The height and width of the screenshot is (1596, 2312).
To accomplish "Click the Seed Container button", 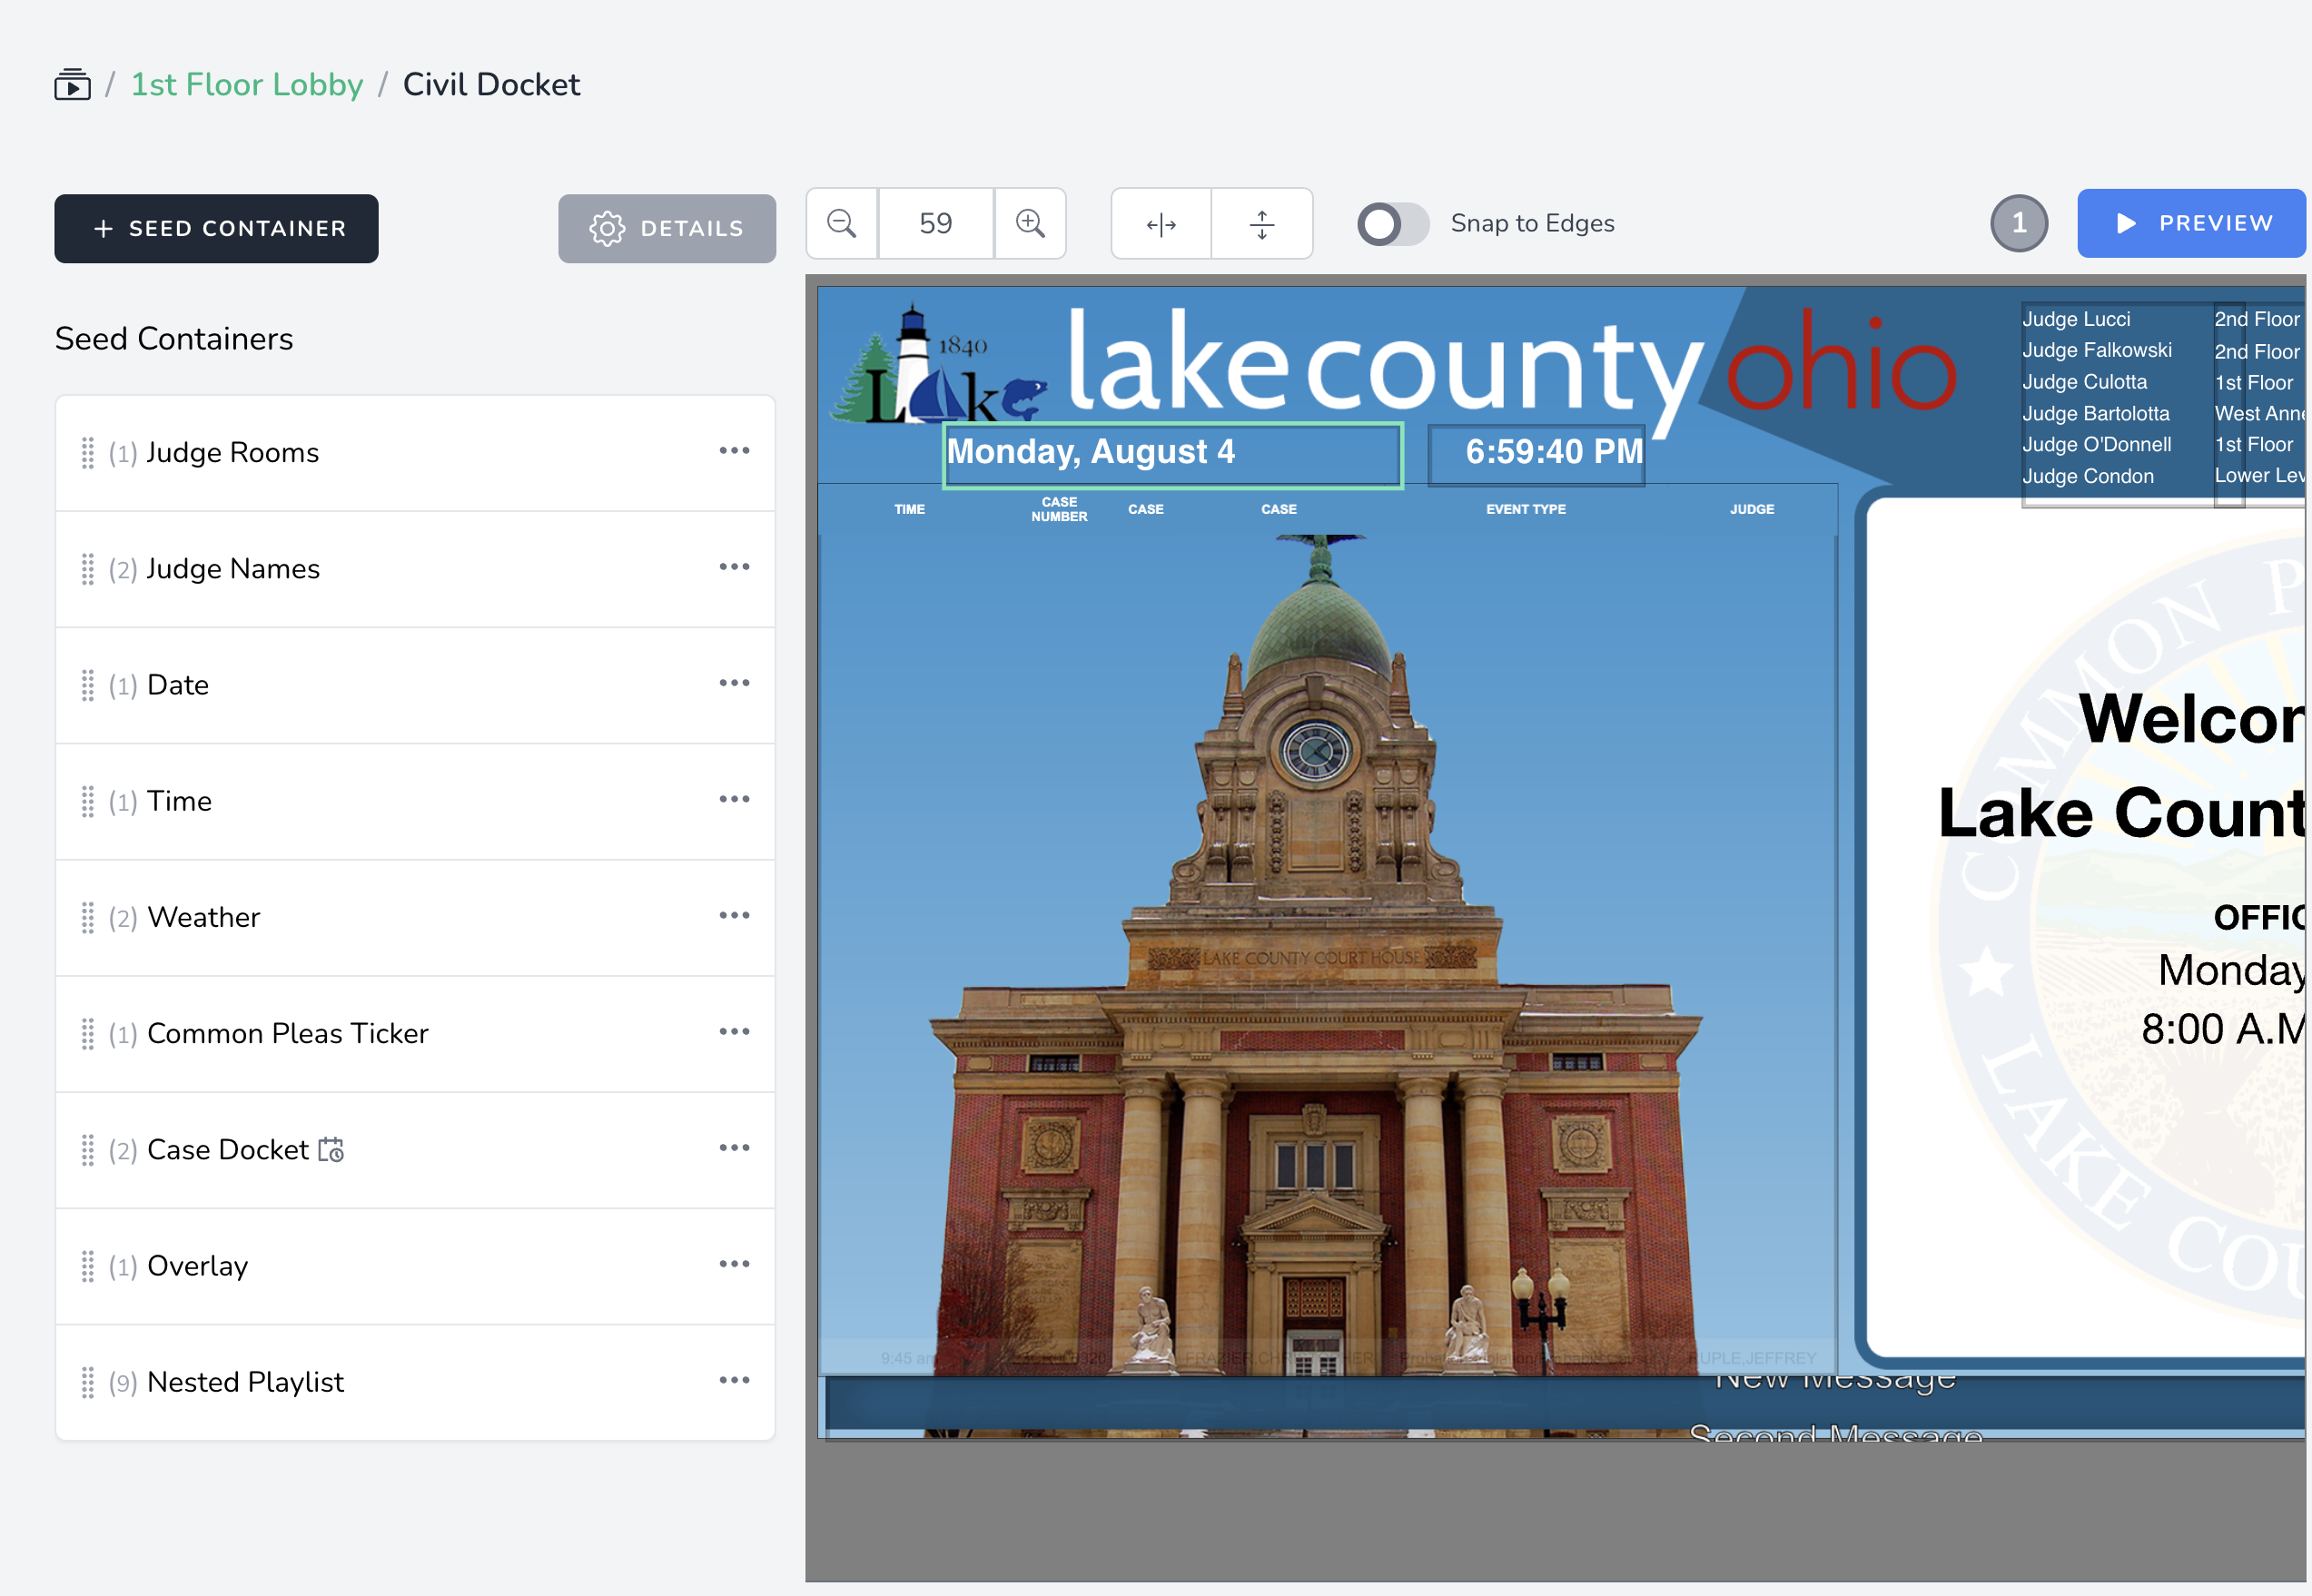I will click(217, 229).
